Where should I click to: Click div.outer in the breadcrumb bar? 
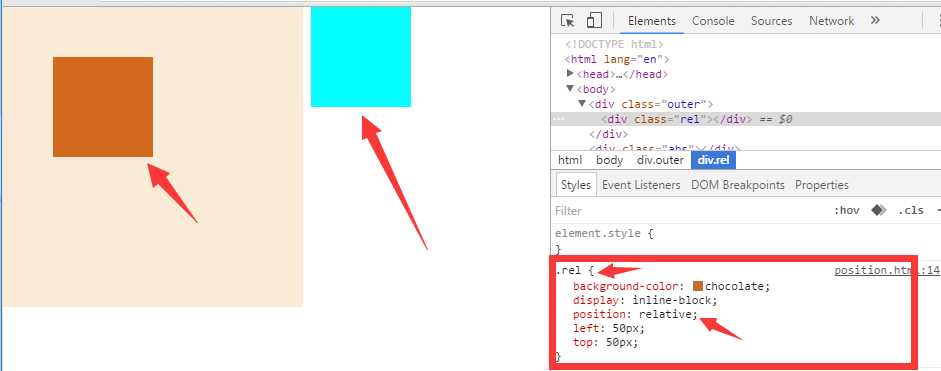coord(660,160)
